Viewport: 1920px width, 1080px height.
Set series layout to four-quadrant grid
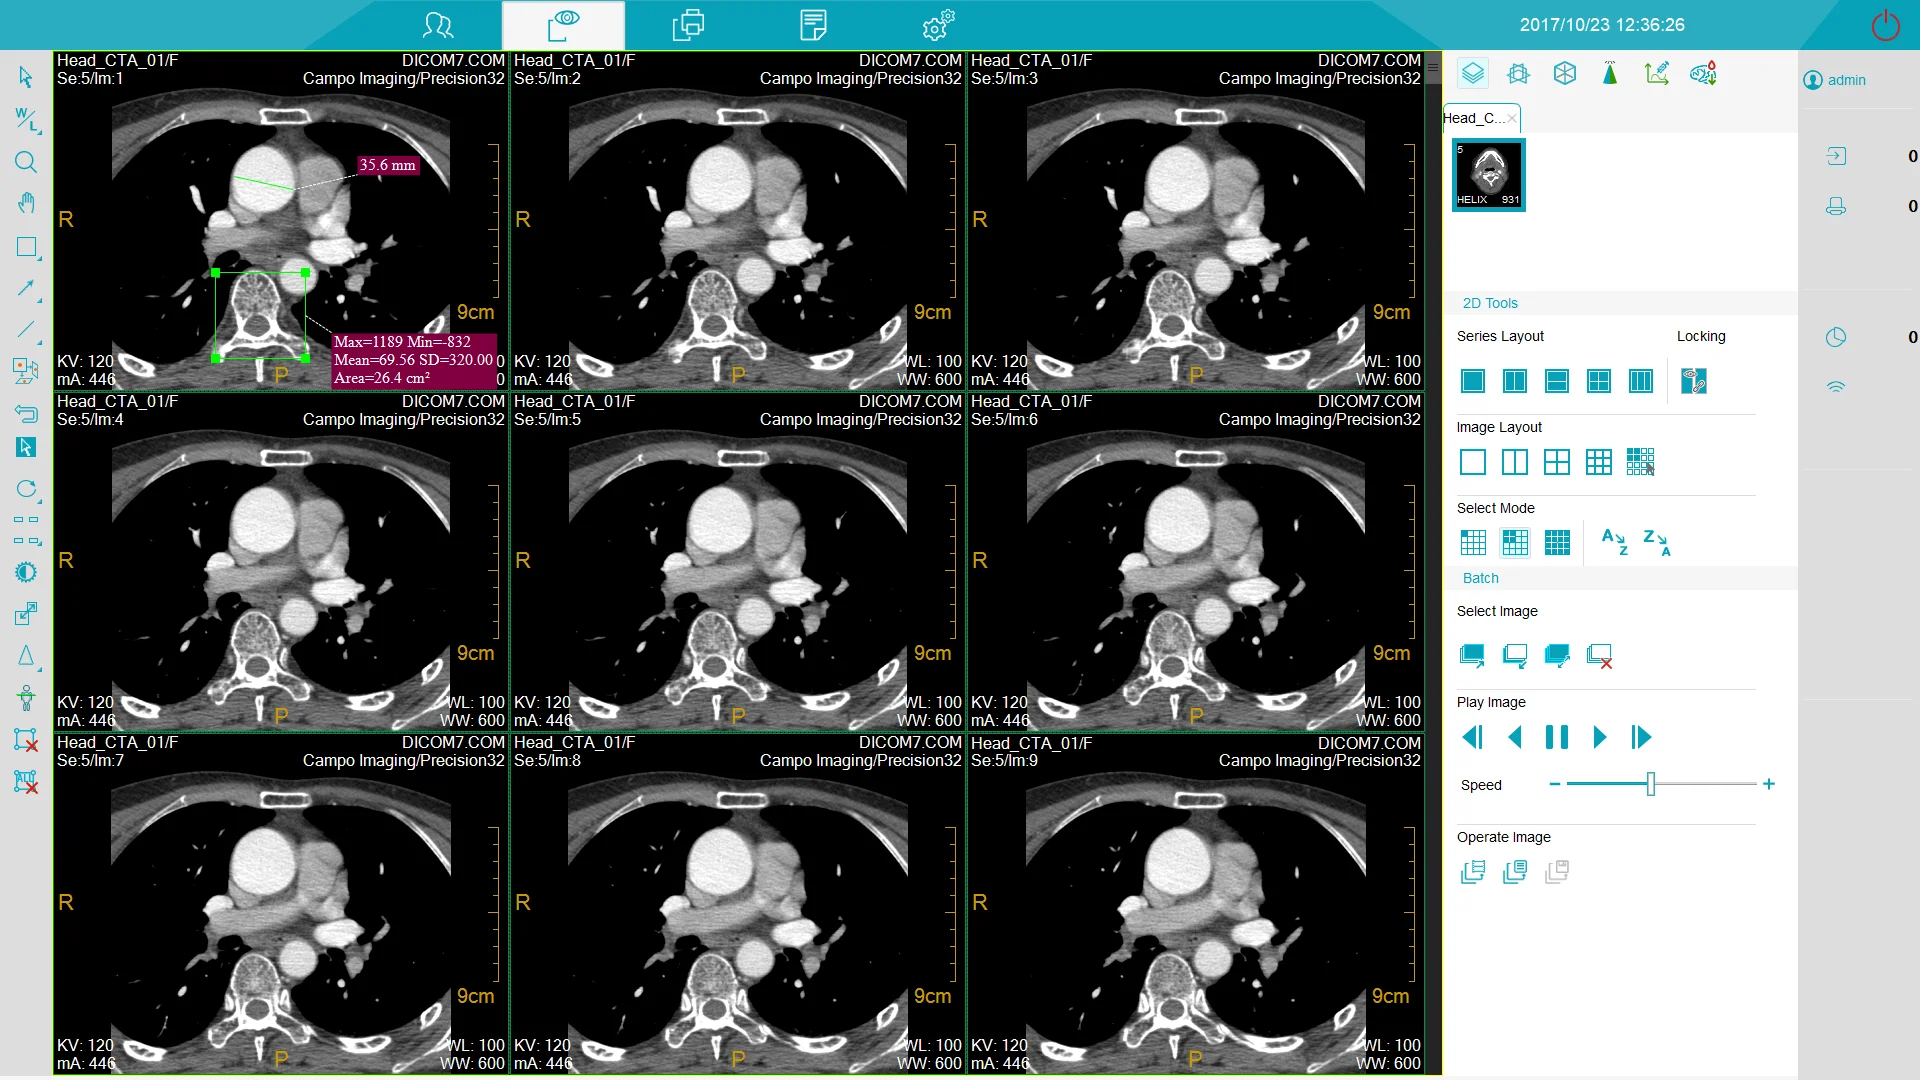coord(1599,381)
